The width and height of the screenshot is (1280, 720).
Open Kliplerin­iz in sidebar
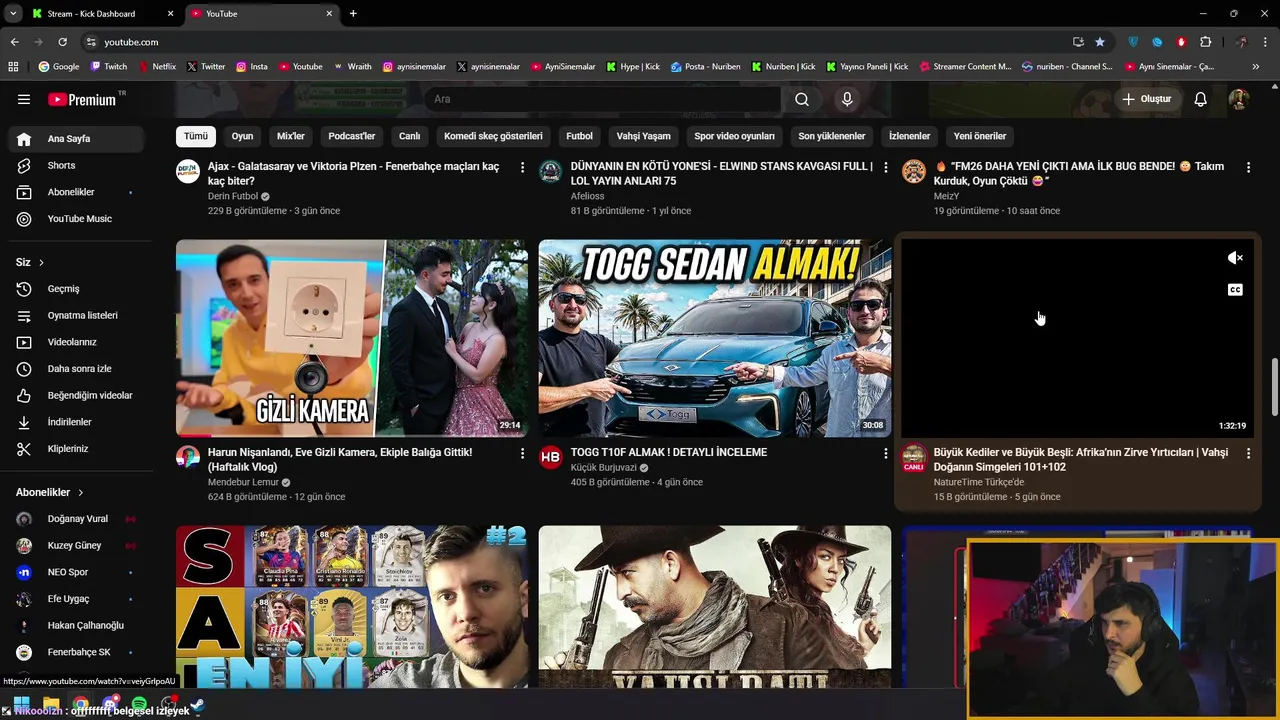click(76, 449)
